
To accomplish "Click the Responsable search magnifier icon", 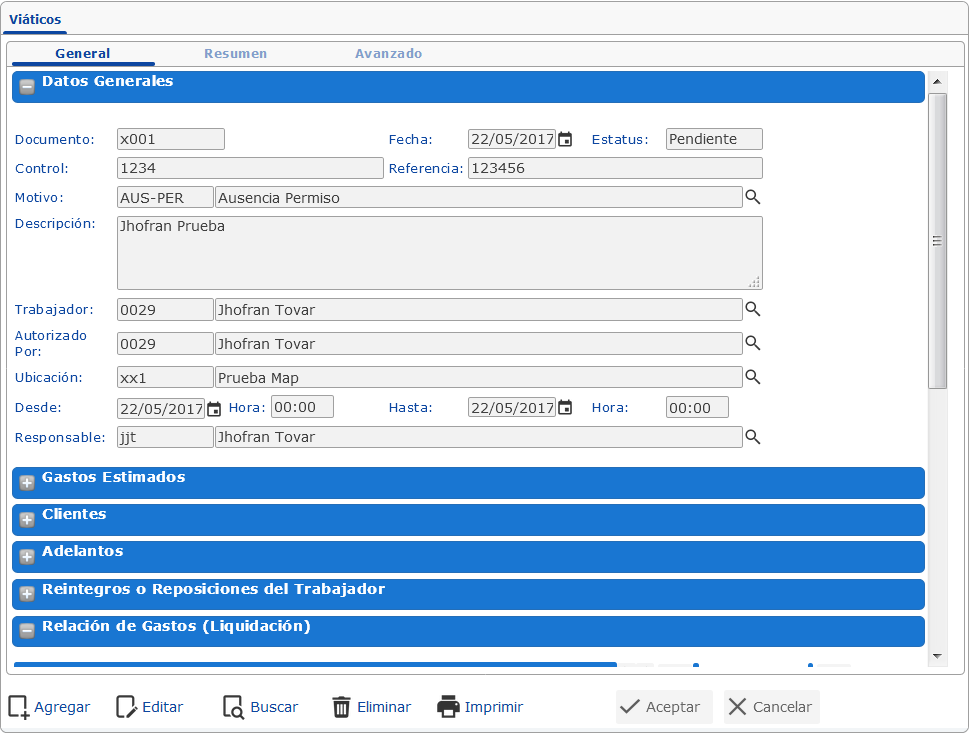I will coord(753,437).
